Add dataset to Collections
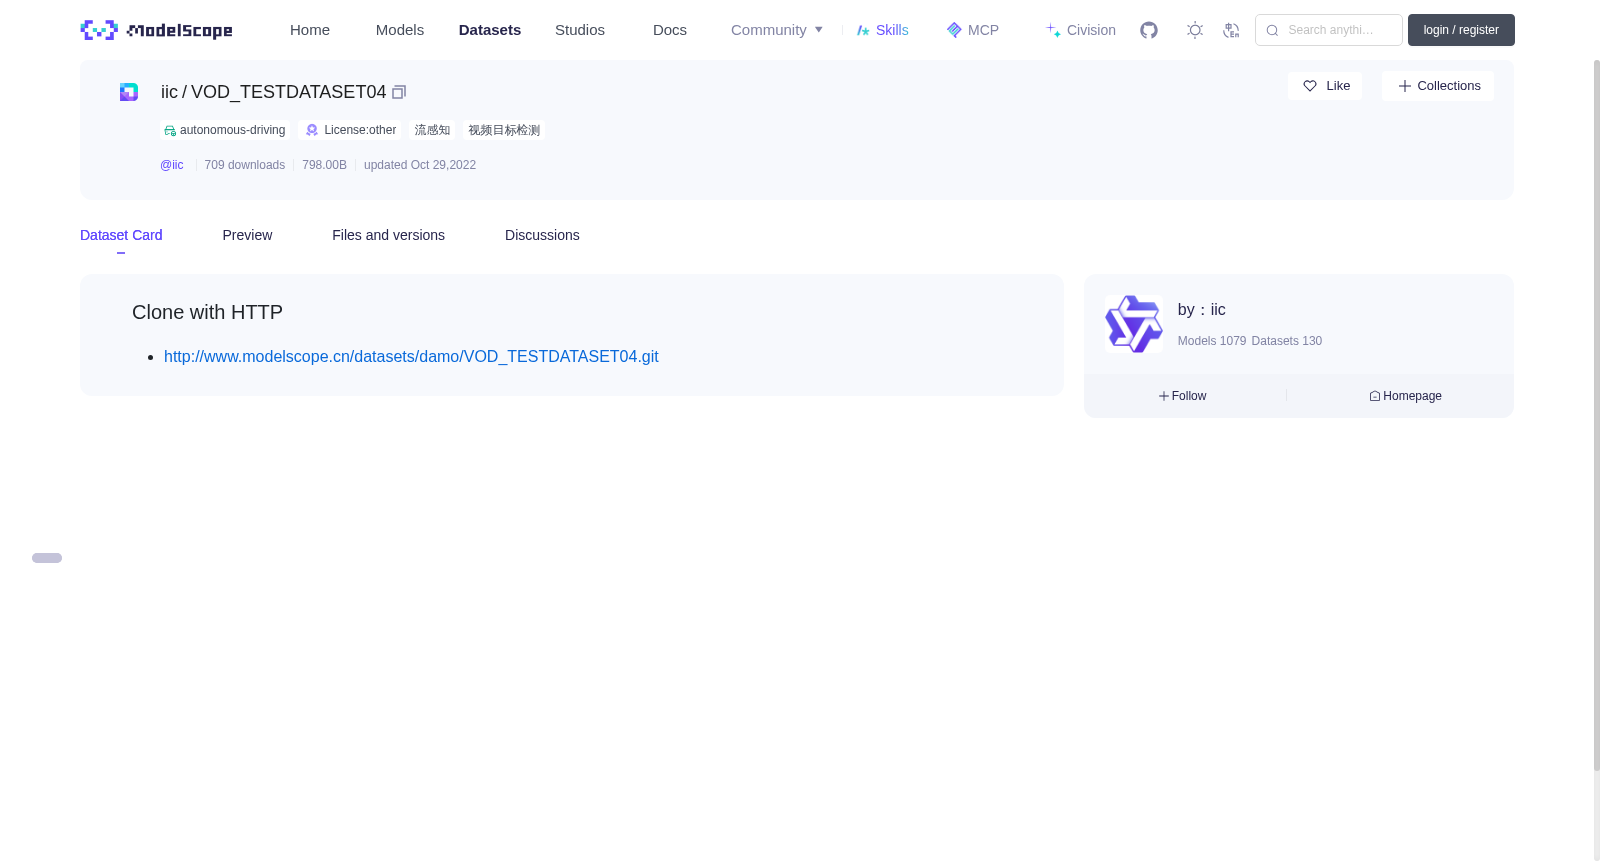Viewport: 1600px width, 861px height. [x=1438, y=86]
